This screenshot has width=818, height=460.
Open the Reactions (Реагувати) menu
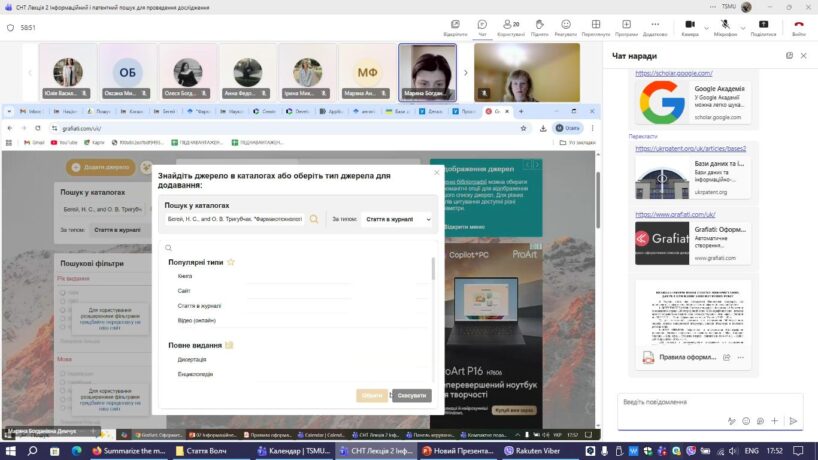[566, 25]
